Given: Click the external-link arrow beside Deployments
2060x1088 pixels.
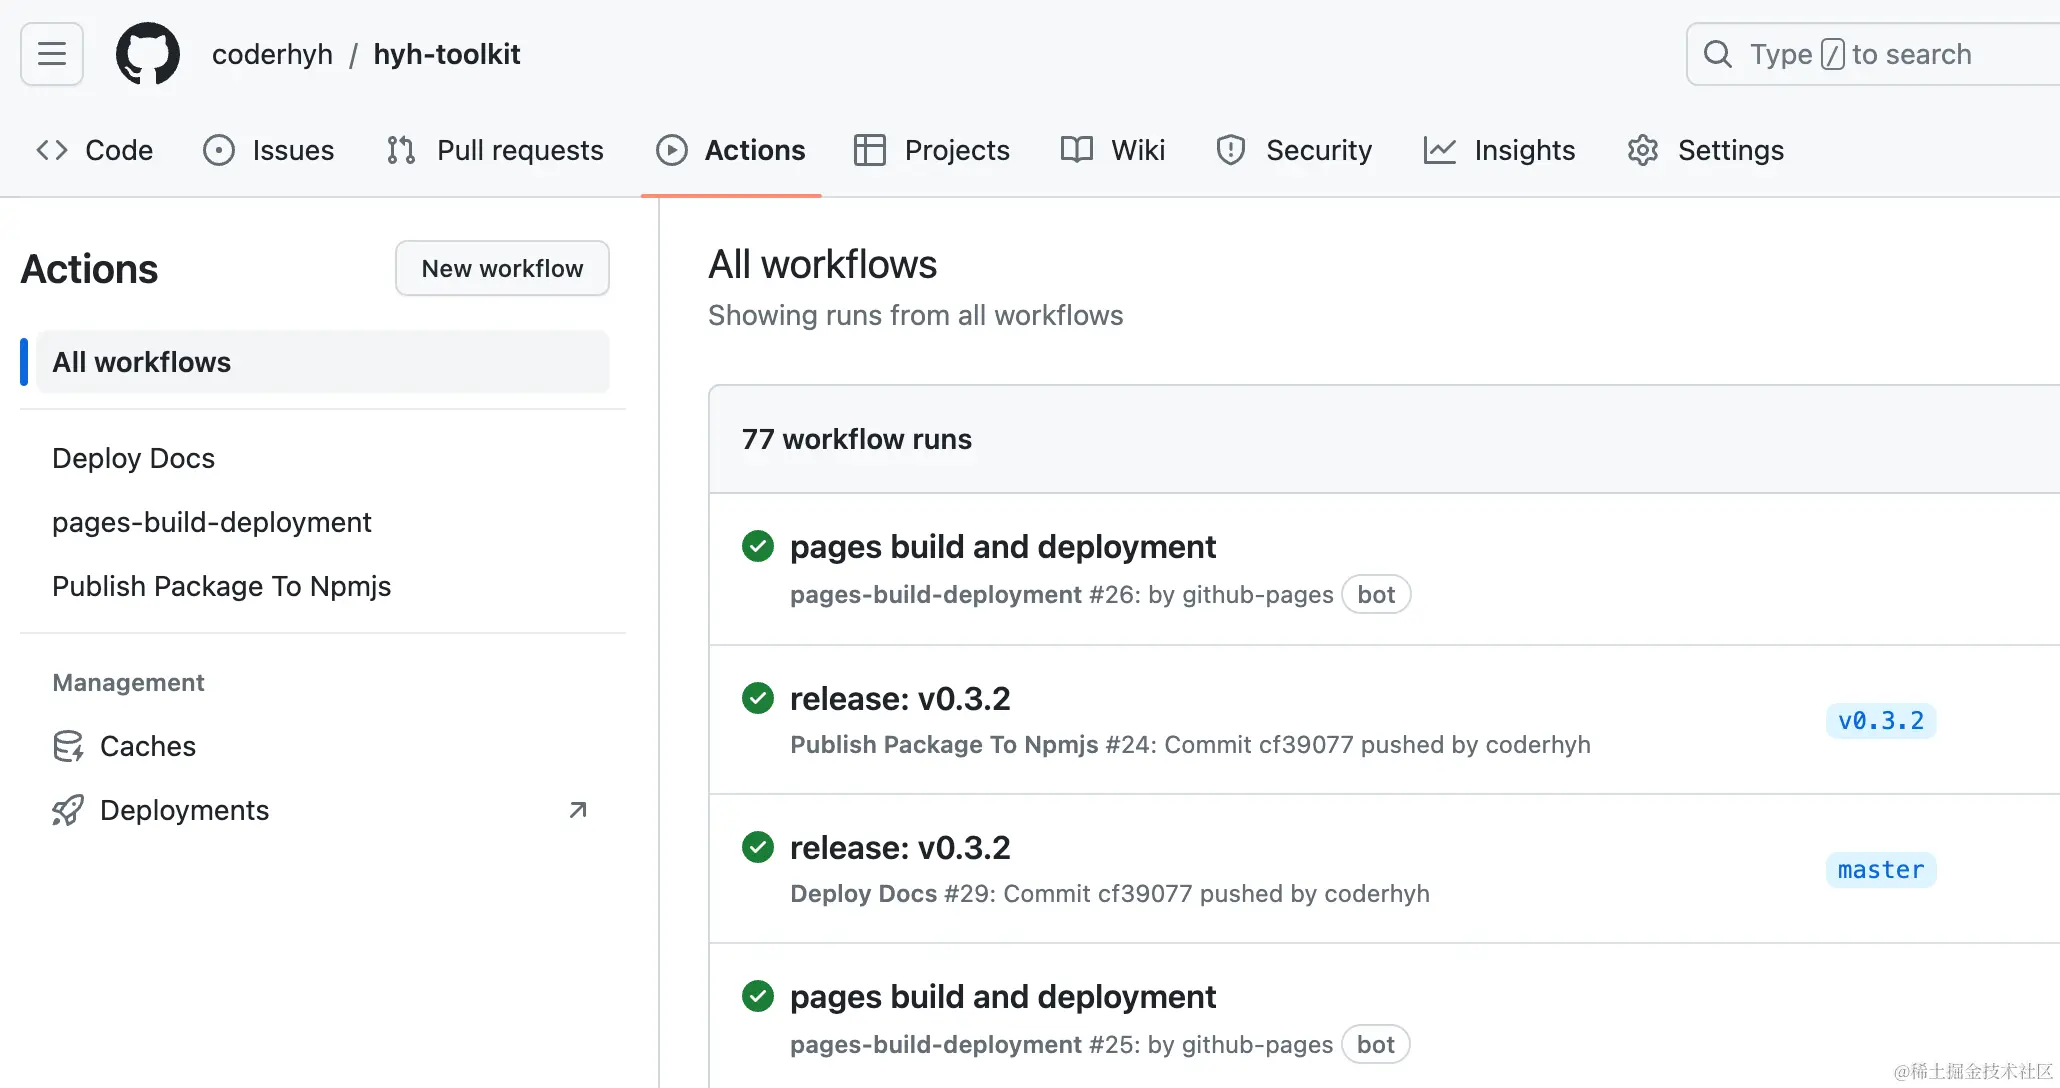Looking at the screenshot, I should (578, 810).
